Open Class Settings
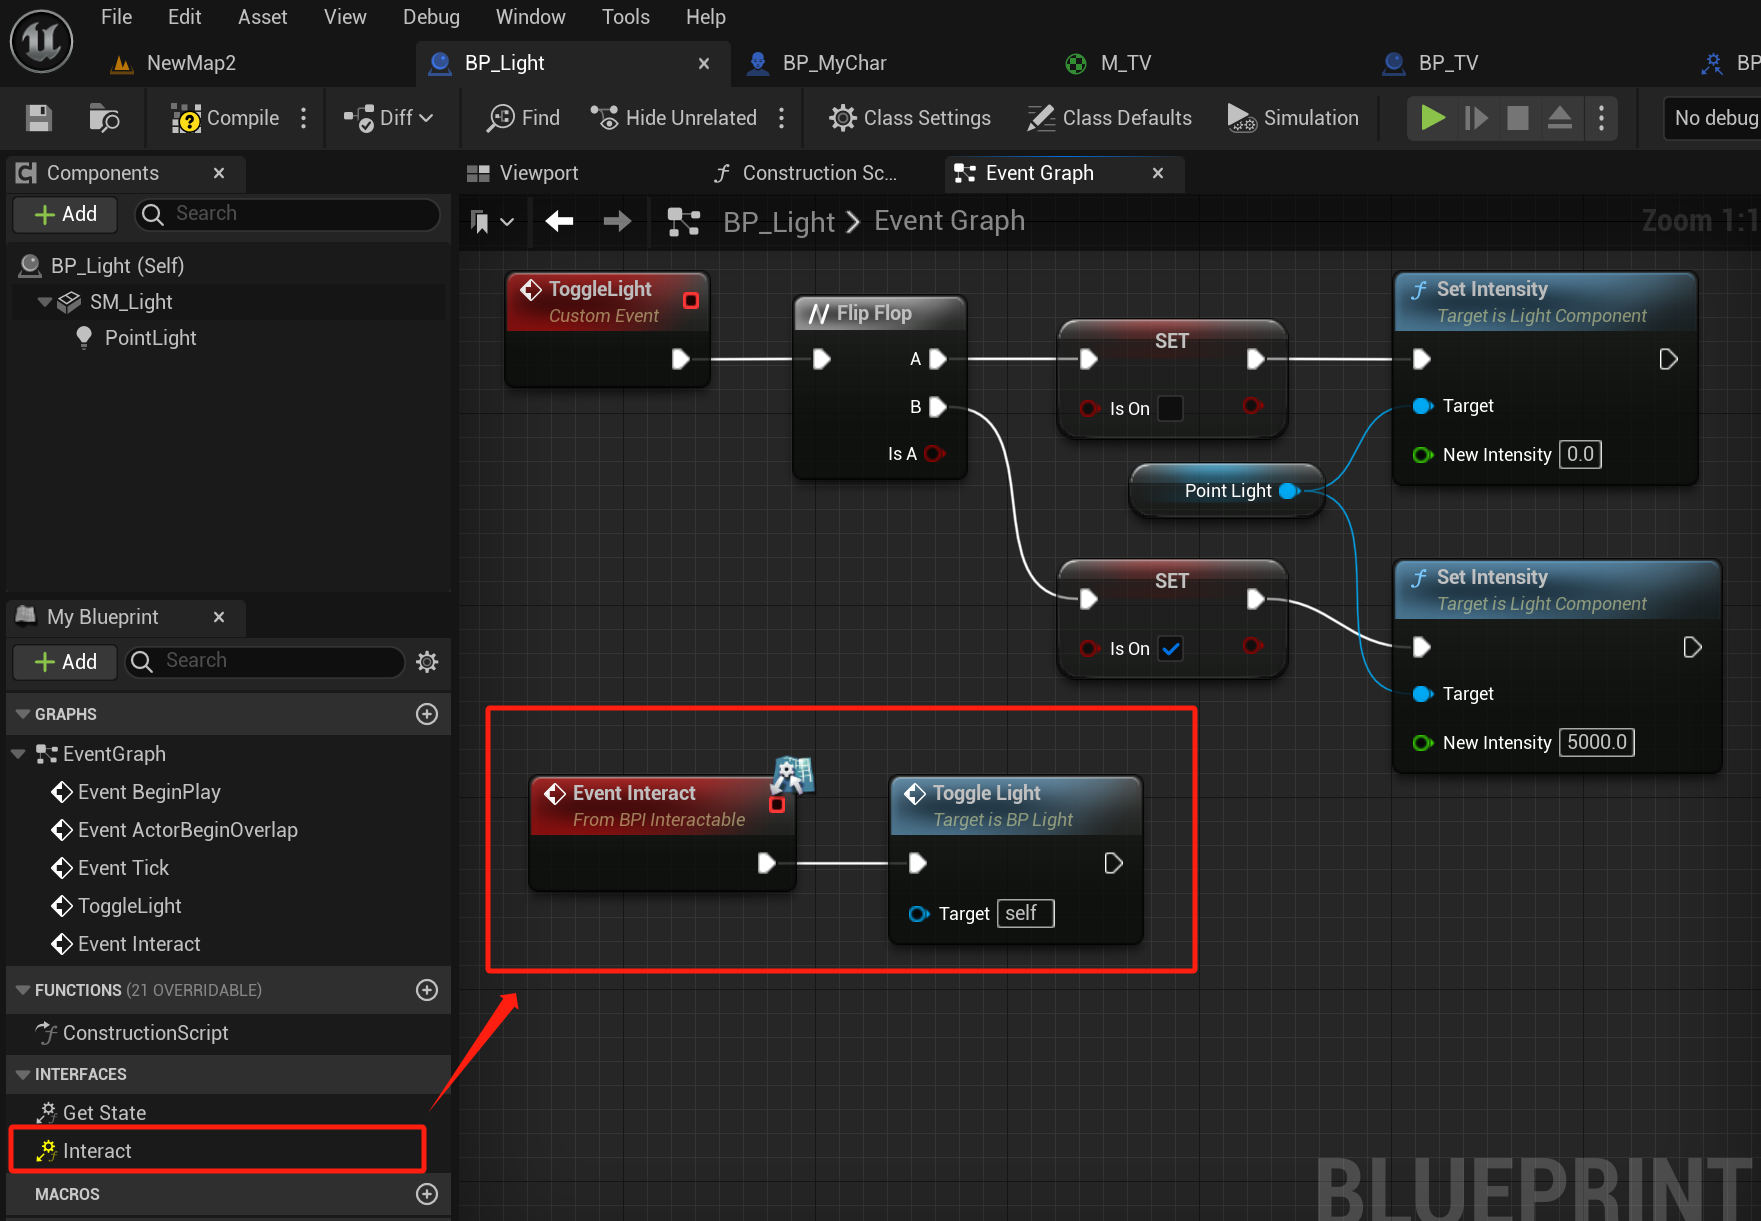Image resolution: width=1761 pixels, height=1221 pixels. click(910, 118)
